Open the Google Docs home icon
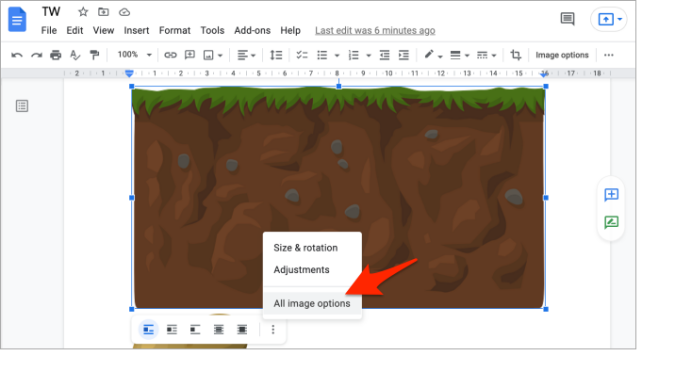This screenshot has height=388, width=675. (17, 20)
